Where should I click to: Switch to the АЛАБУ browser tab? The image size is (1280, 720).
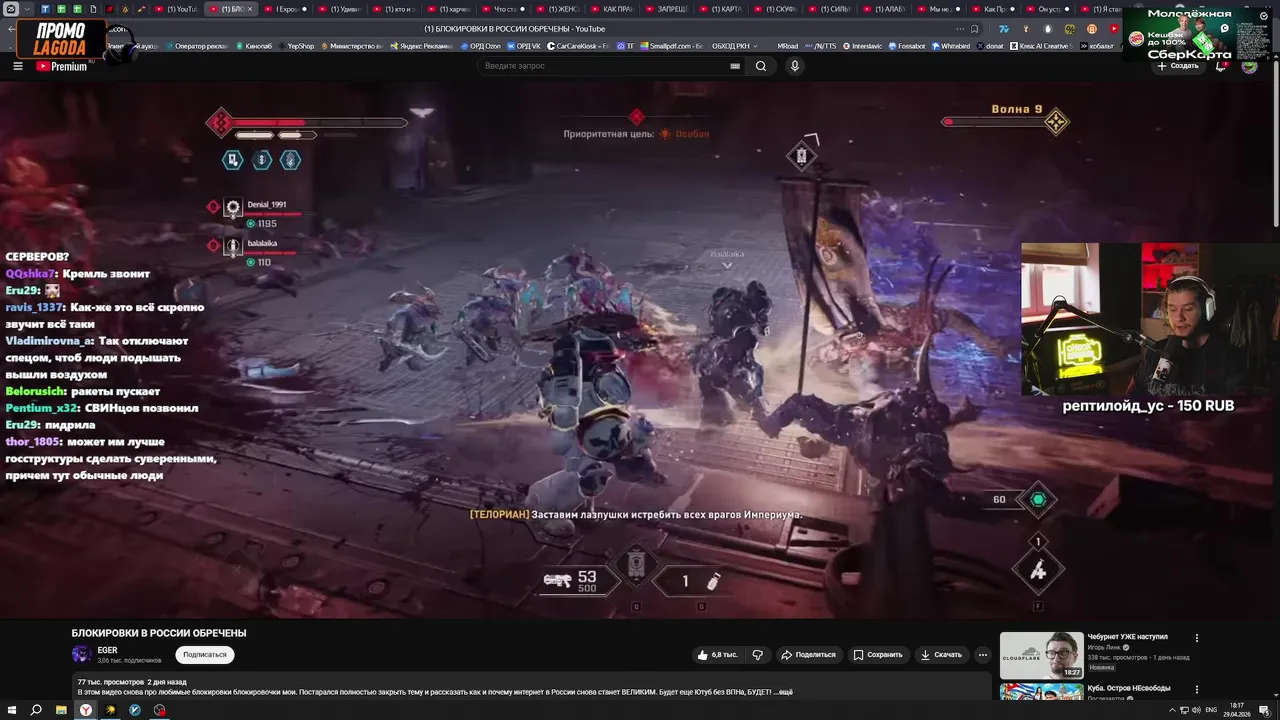tap(883, 9)
